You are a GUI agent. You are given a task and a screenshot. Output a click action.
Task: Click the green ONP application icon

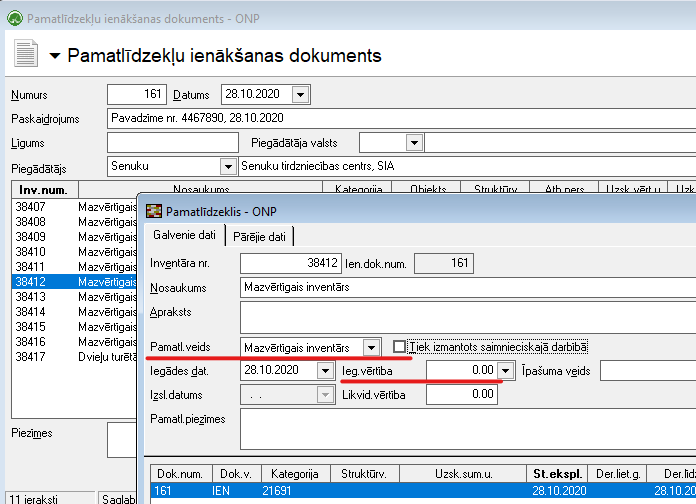coord(15,19)
